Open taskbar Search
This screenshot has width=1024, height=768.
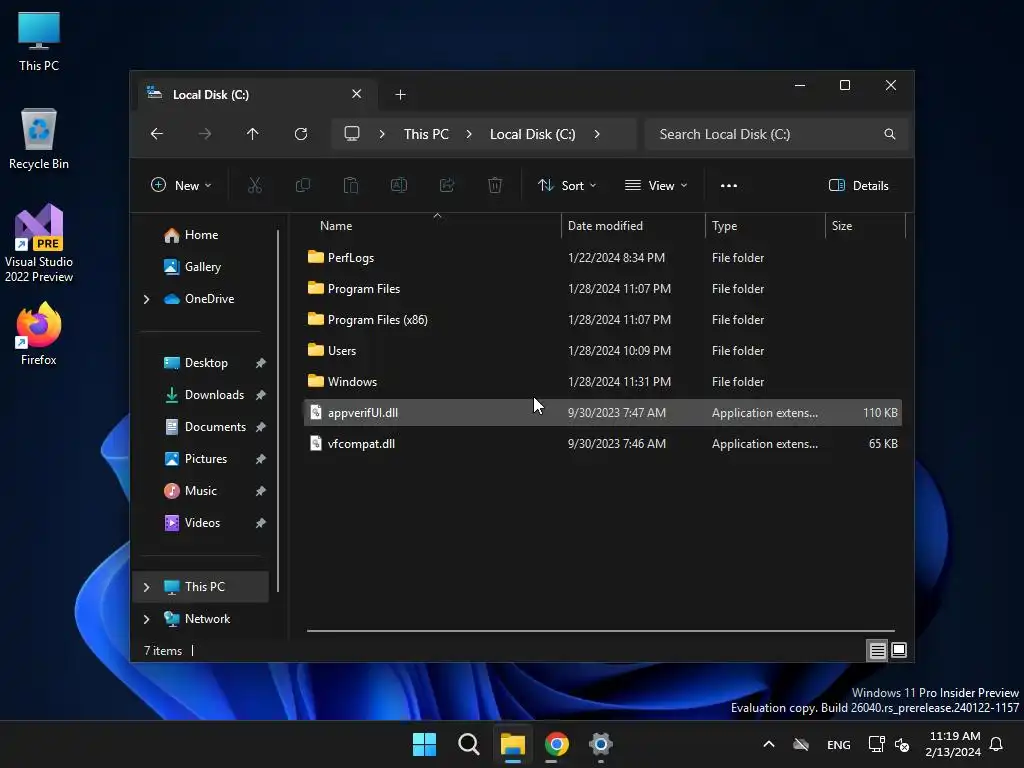click(x=468, y=744)
